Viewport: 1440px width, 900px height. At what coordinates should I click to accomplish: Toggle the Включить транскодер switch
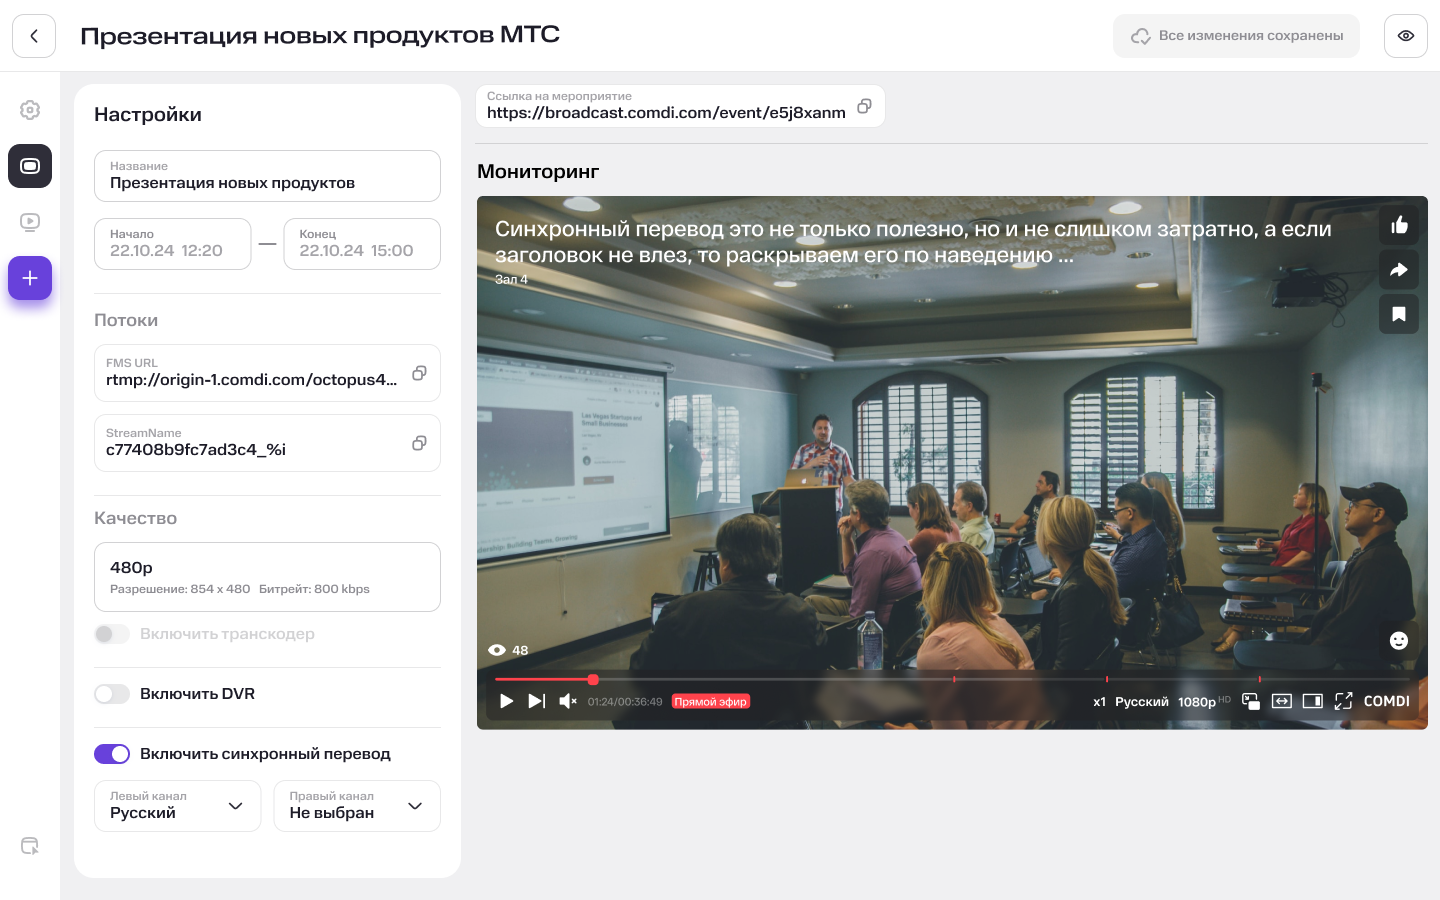tap(112, 634)
